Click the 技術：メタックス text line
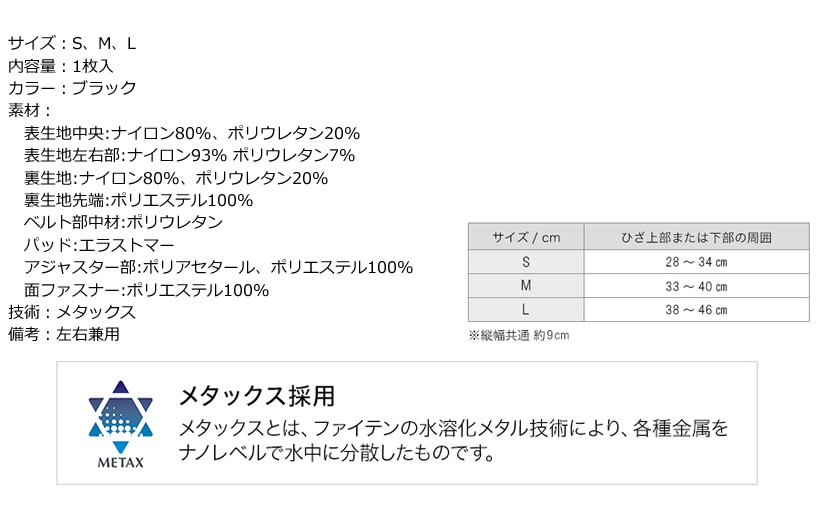Viewport: 816px width, 516px height. tap(72, 312)
